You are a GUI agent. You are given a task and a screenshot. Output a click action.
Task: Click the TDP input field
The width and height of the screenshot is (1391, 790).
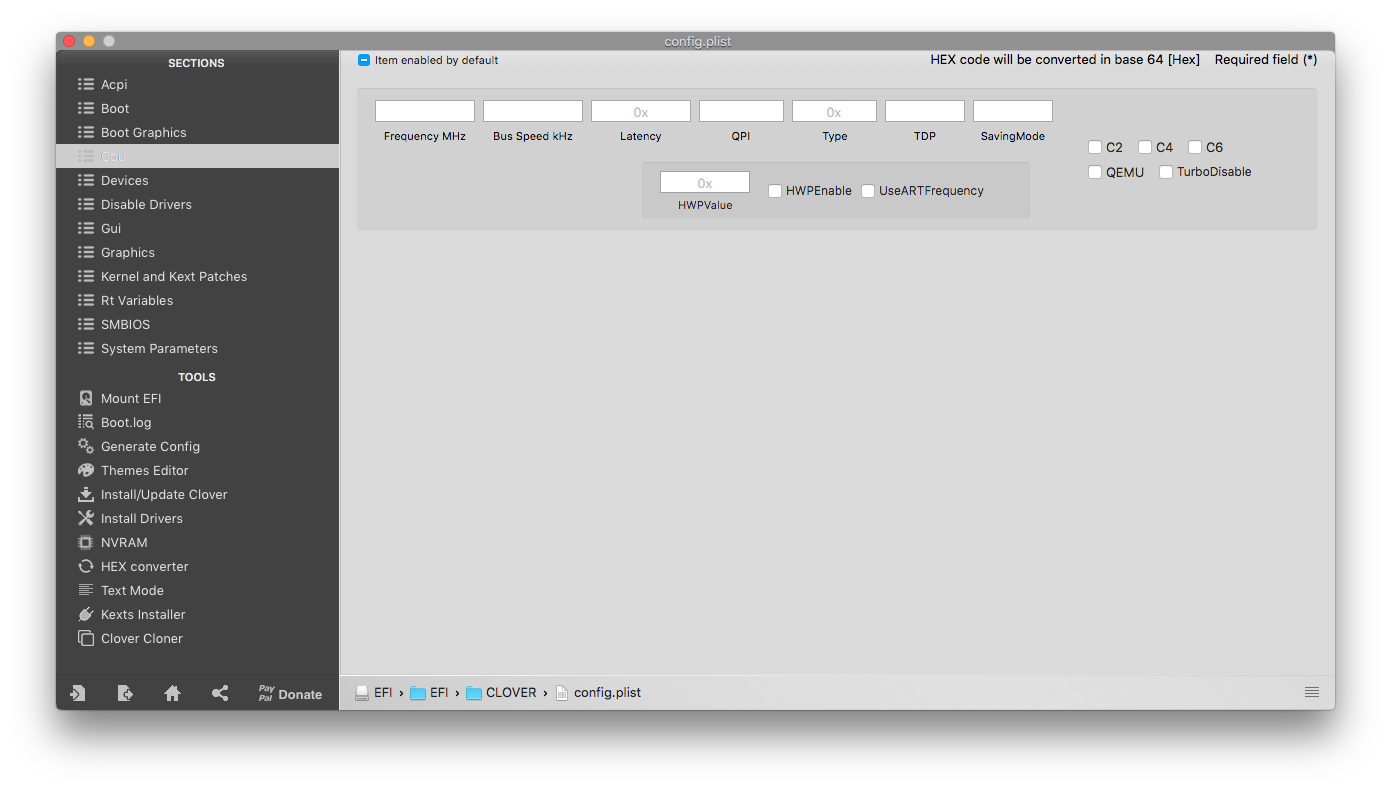[x=925, y=111]
